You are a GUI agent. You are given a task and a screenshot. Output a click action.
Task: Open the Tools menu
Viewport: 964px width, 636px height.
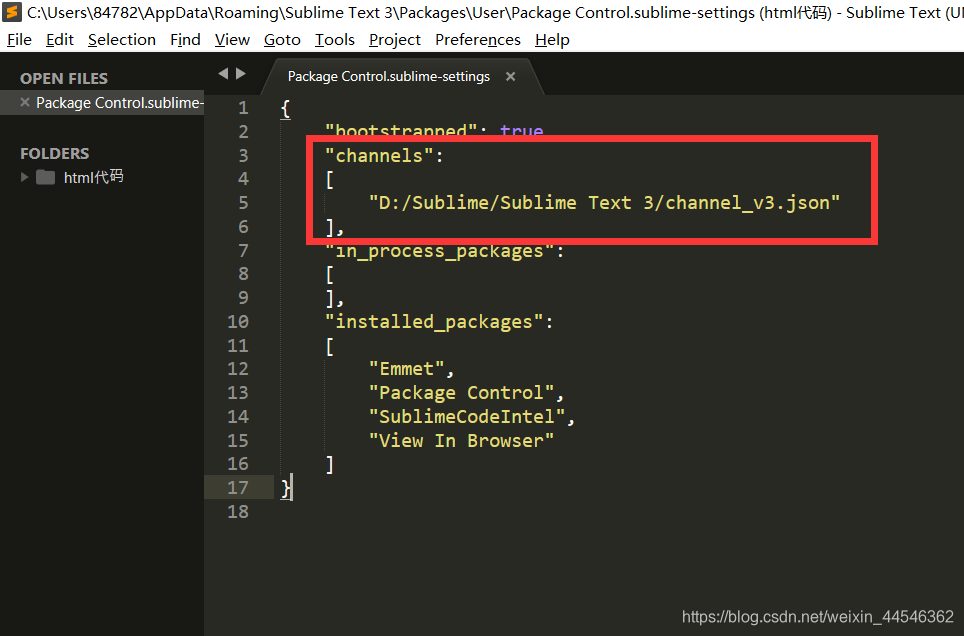pos(334,40)
